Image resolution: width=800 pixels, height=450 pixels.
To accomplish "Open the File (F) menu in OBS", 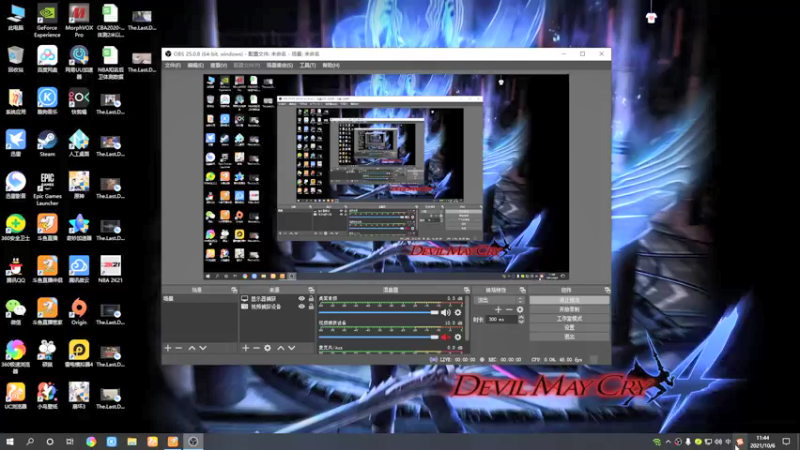I will click(x=172, y=65).
